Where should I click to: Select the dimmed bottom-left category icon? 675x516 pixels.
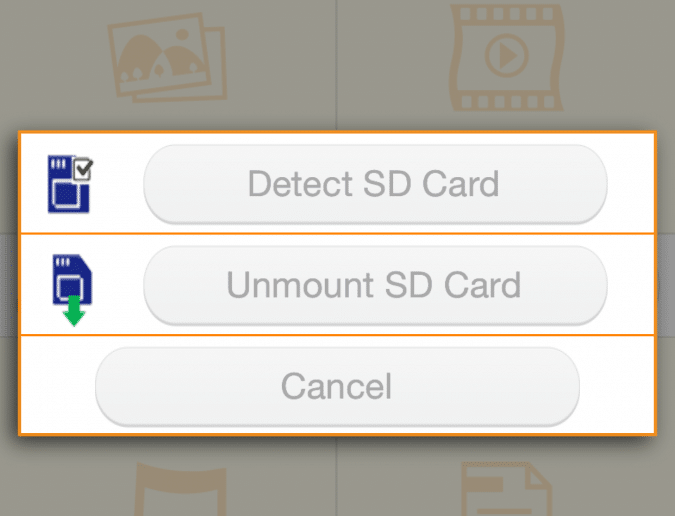click(180, 489)
